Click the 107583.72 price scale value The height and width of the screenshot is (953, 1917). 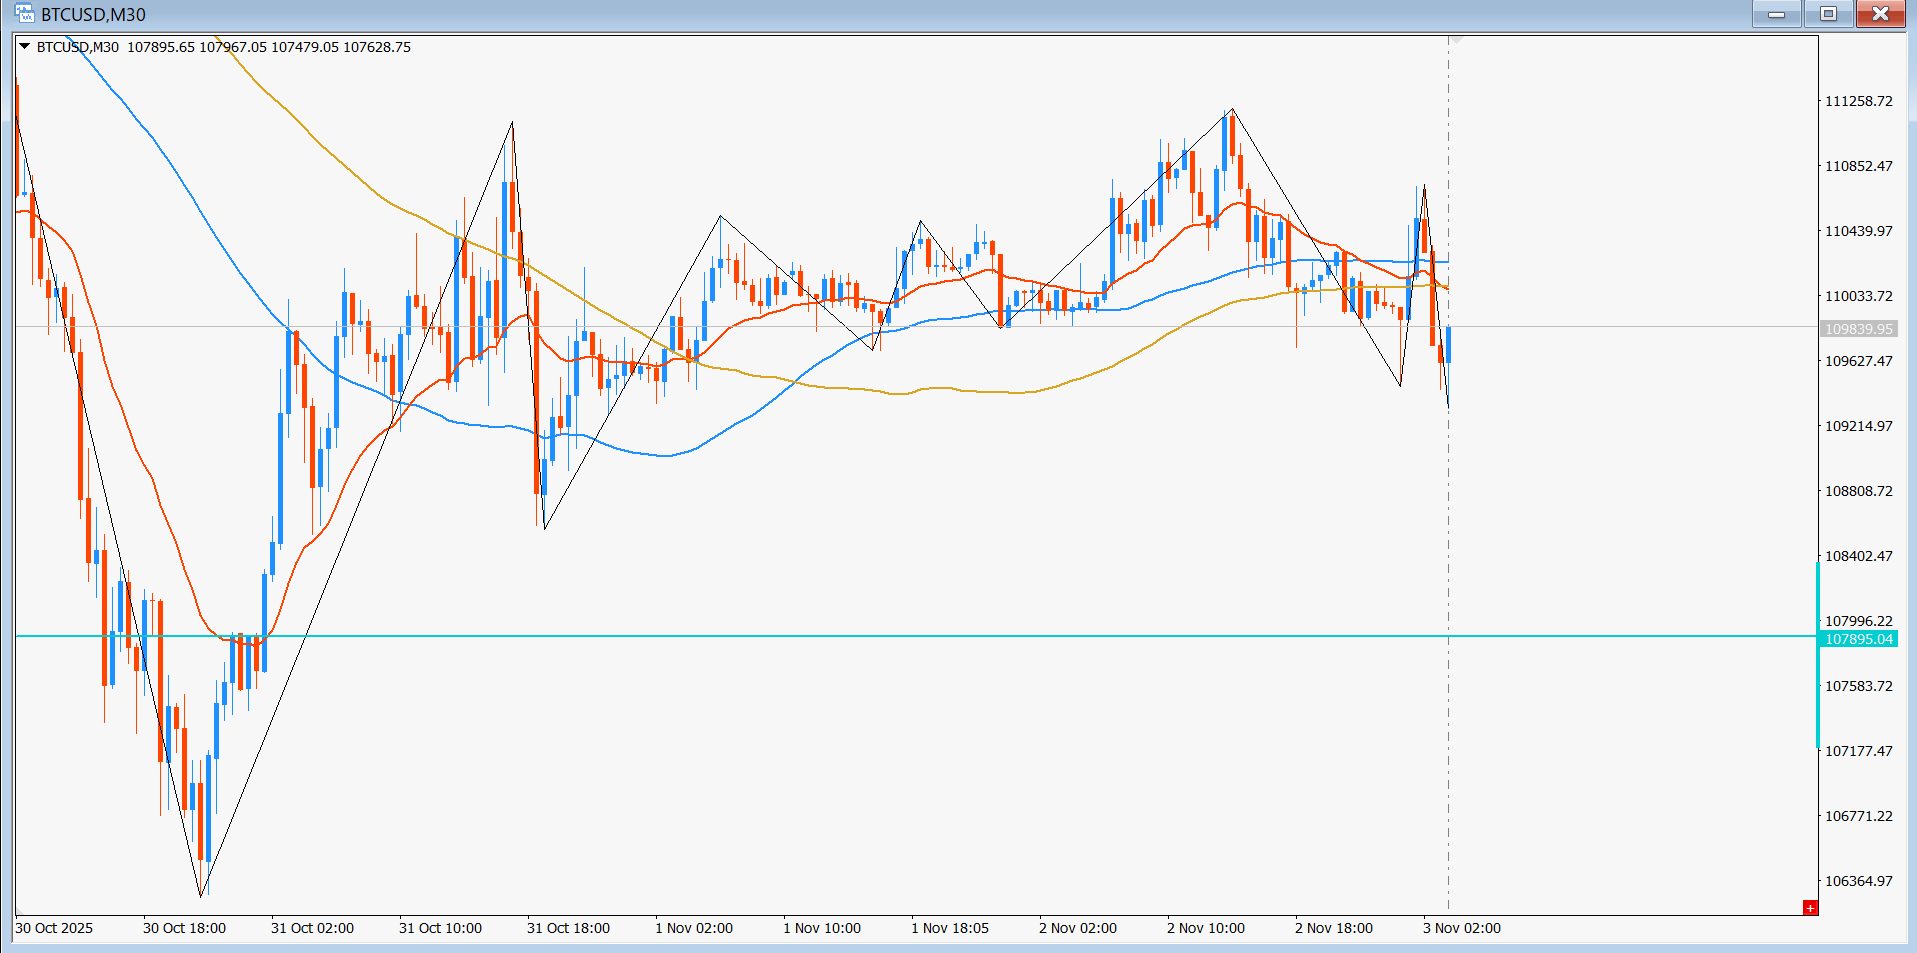point(1858,686)
